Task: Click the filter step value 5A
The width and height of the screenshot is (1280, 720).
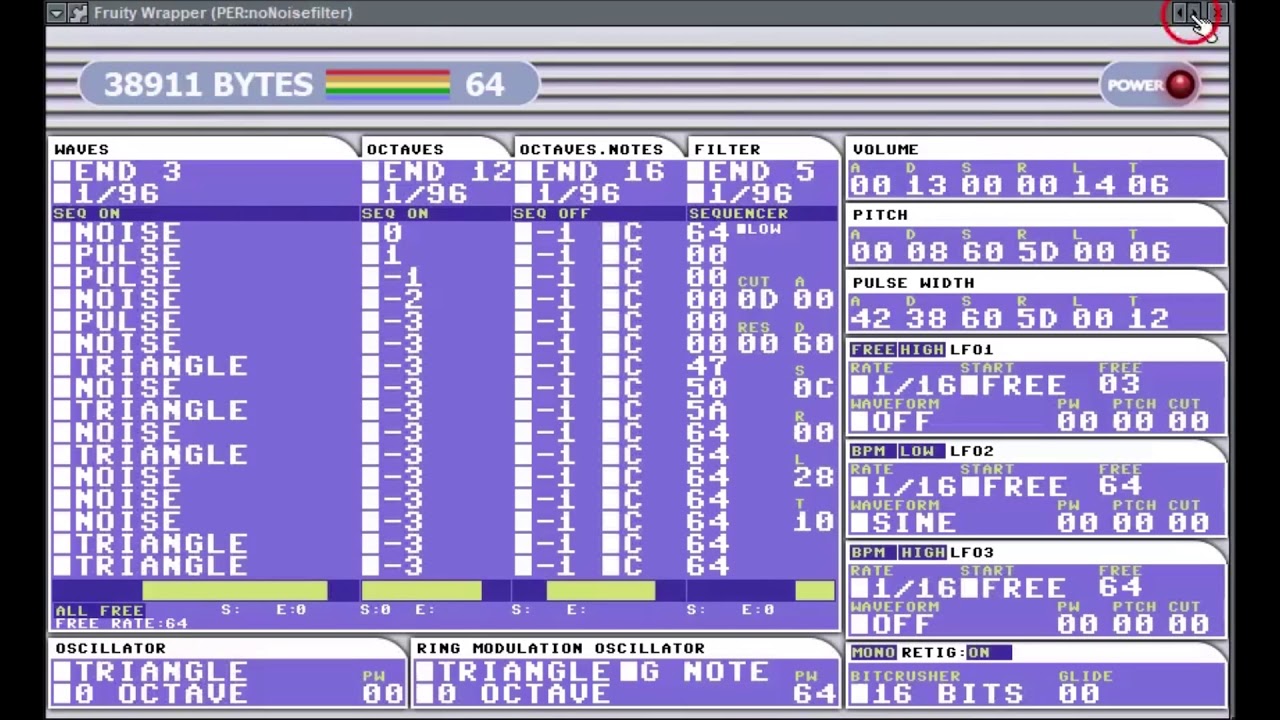Action: click(707, 410)
